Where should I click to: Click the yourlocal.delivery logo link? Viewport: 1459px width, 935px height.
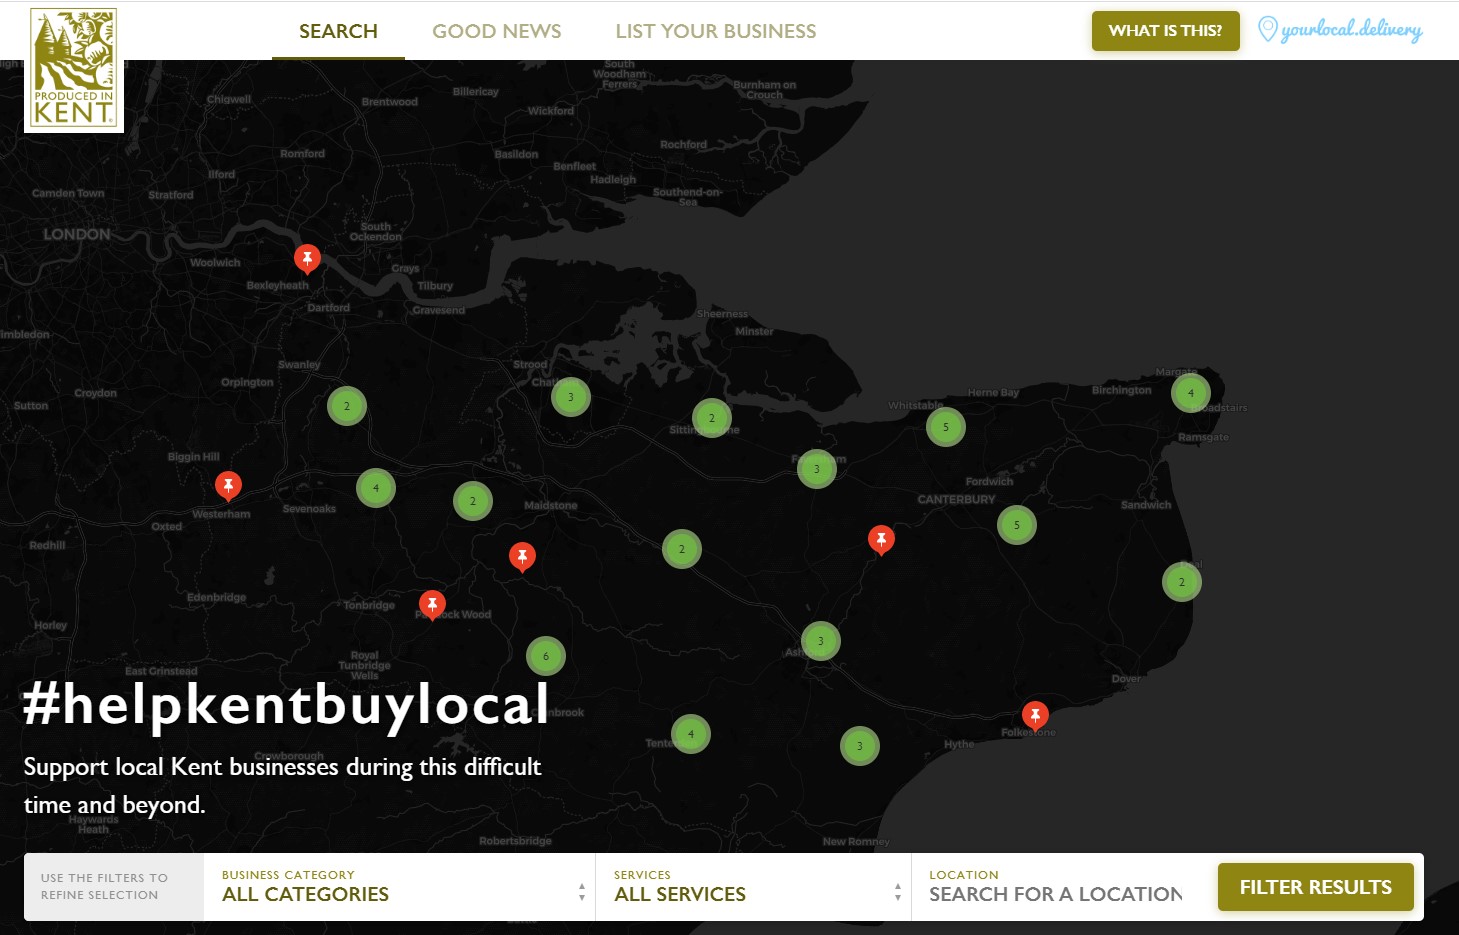[x=1340, y=30]
